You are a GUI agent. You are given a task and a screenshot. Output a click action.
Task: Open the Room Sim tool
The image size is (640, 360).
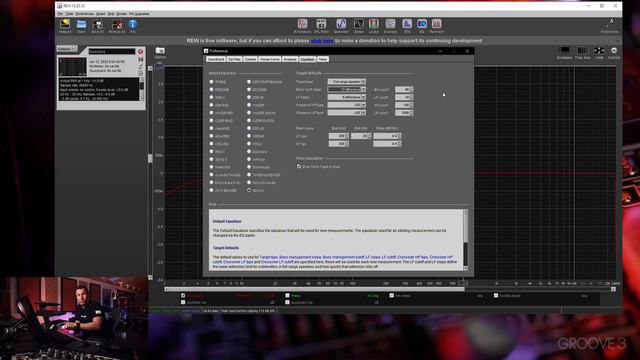pyautogui.click(x=437, y=24)
